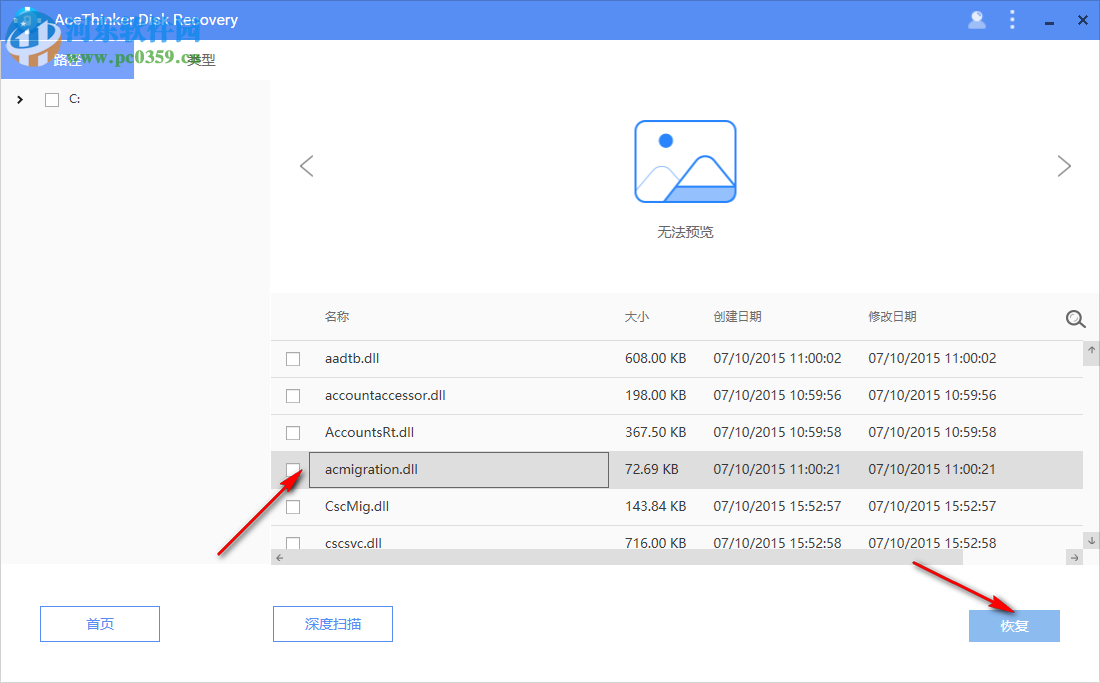1100x683 pixels.
Task: Click the file list scroll-down arrow
Action: coord(1091,538)
